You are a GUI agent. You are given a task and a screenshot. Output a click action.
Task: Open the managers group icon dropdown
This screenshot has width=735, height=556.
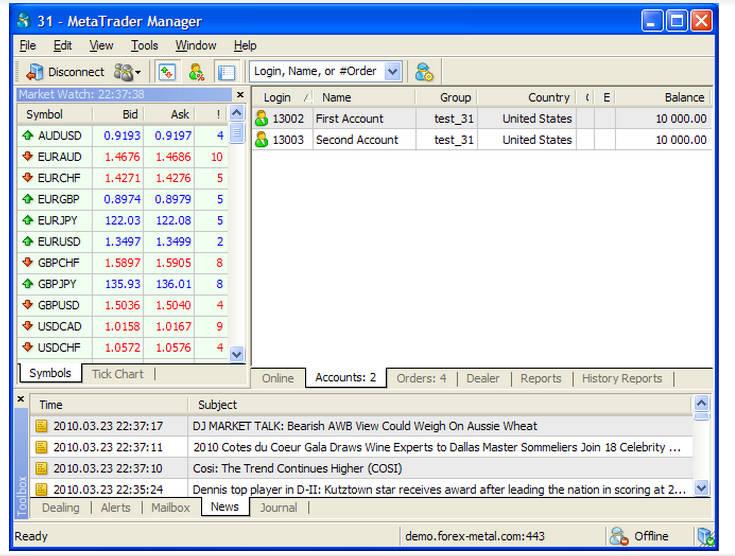coord(127,72)
